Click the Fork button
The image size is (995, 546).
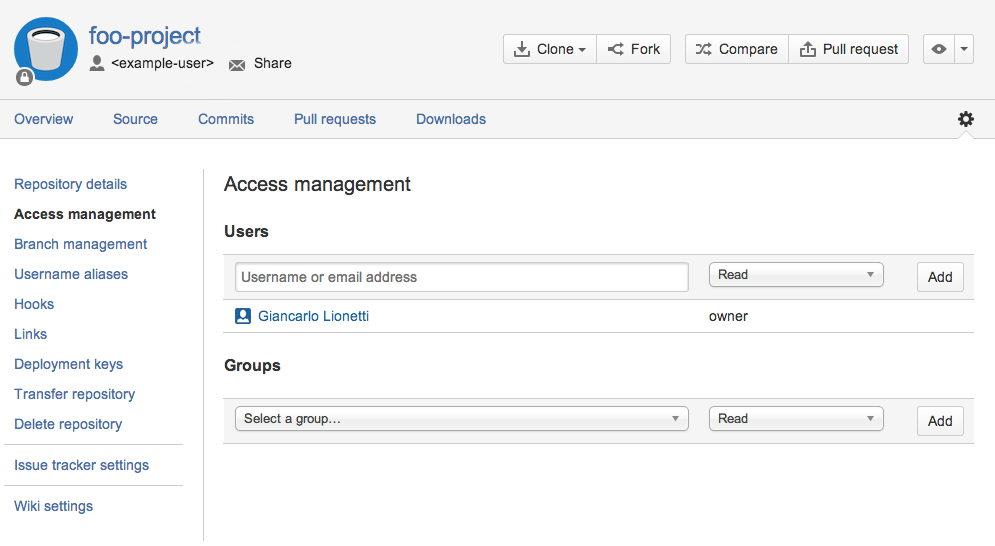coord(634,49)
